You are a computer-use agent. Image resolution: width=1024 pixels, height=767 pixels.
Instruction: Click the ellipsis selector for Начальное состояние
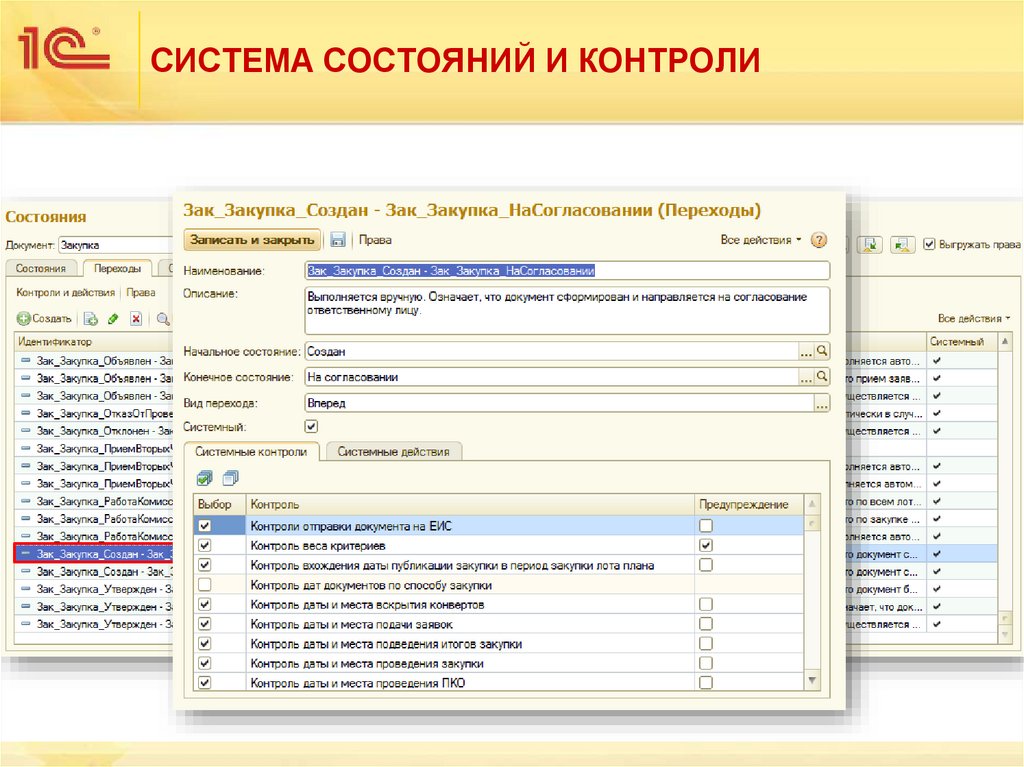pyautogui.click(x=804, y=351)
